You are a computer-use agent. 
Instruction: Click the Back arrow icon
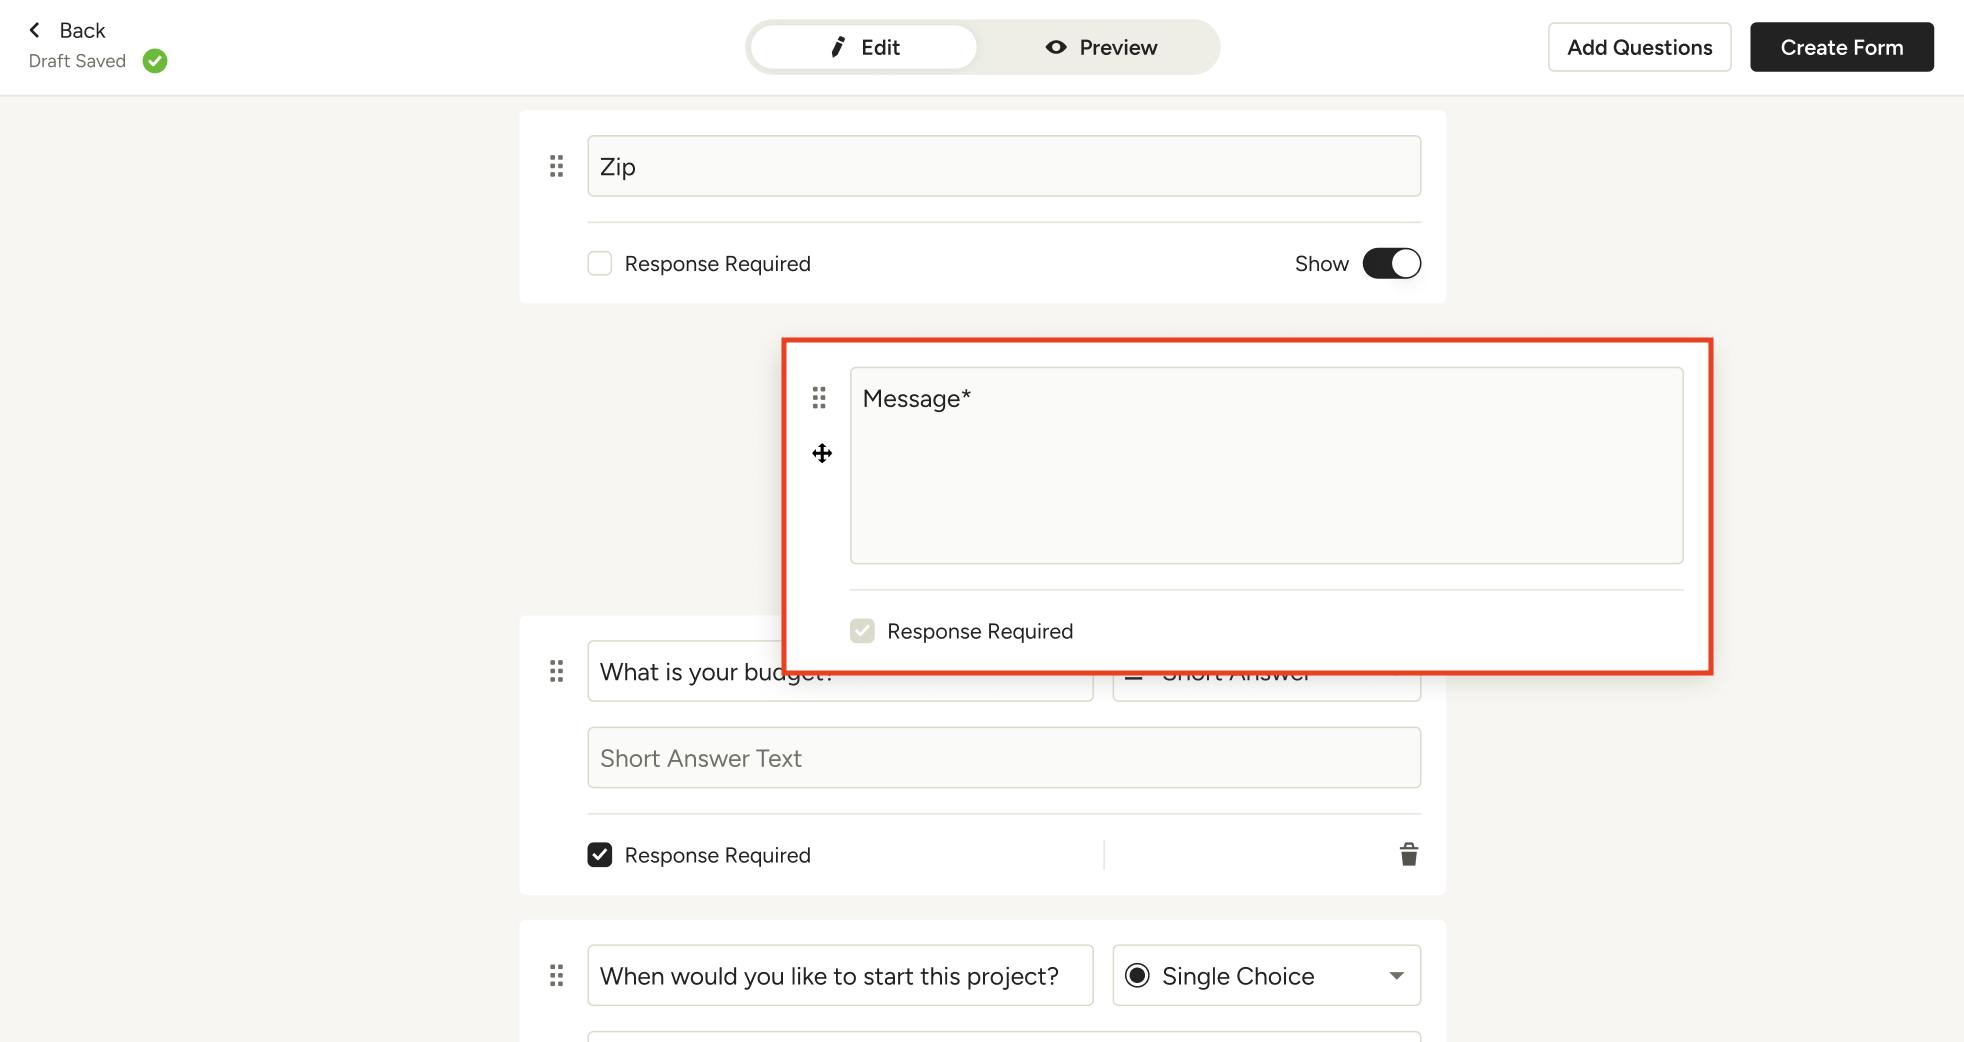[x=35, y=30]
